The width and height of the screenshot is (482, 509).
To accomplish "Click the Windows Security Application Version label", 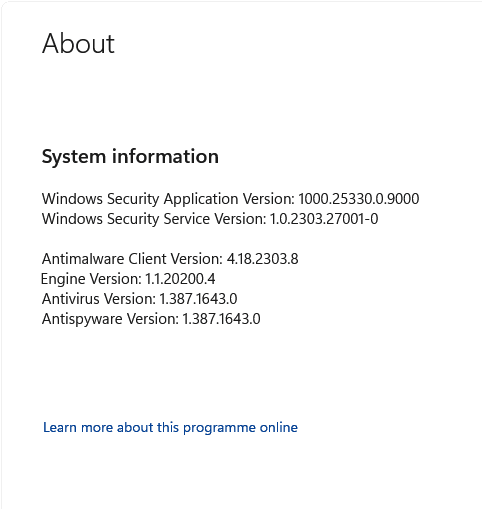I will pyautogui.click(x=168, y=199).
